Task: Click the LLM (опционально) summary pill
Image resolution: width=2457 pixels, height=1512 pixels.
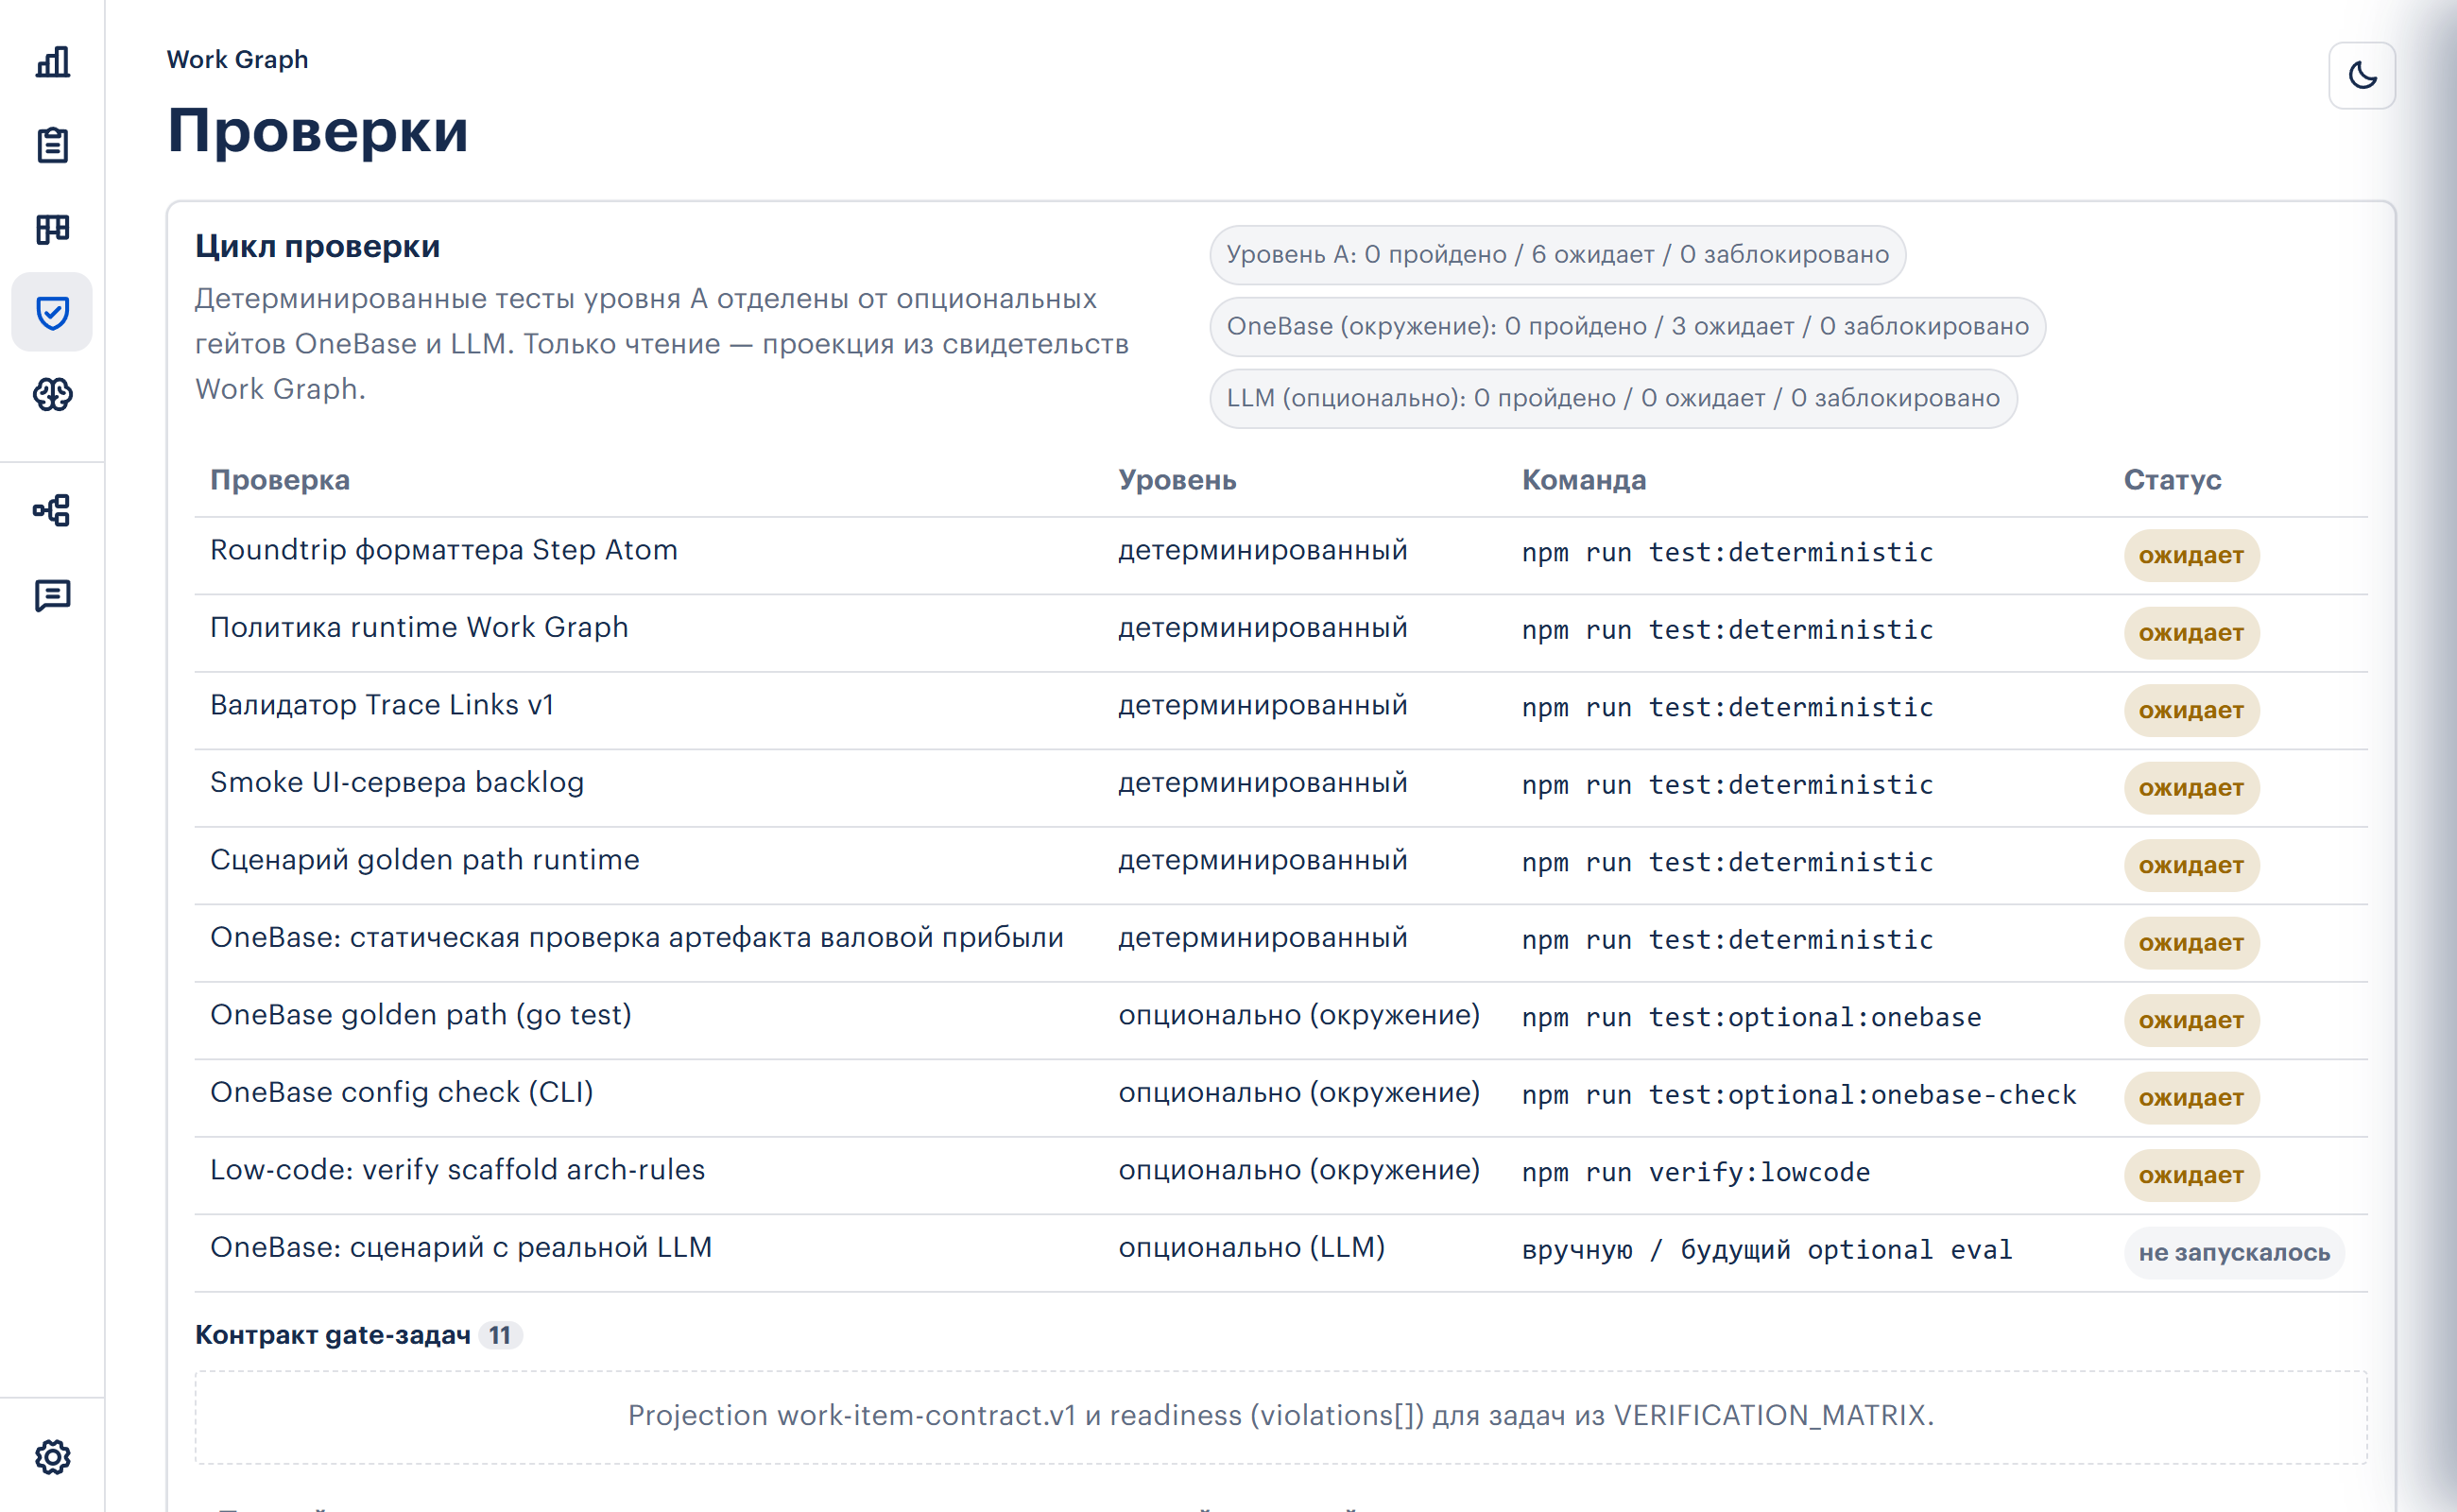Action: click(x=1613, y=399)
